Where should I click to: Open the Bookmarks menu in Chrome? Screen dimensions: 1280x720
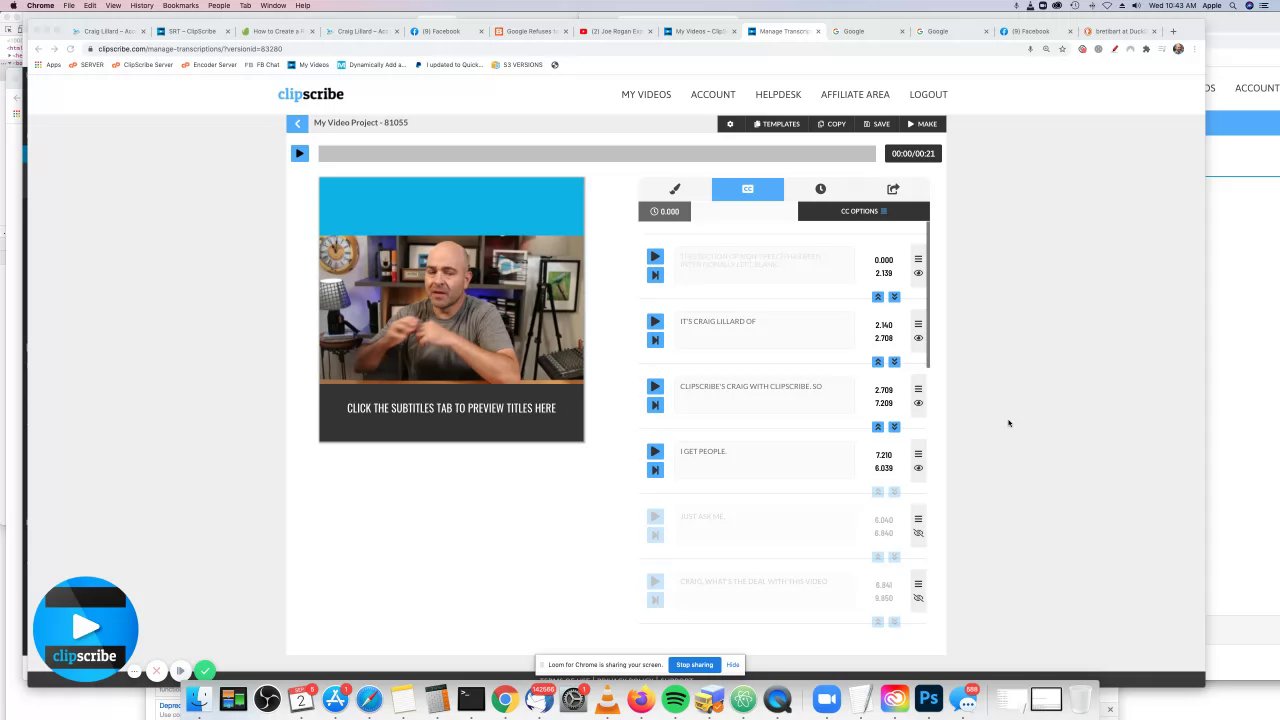click(181, 5)
